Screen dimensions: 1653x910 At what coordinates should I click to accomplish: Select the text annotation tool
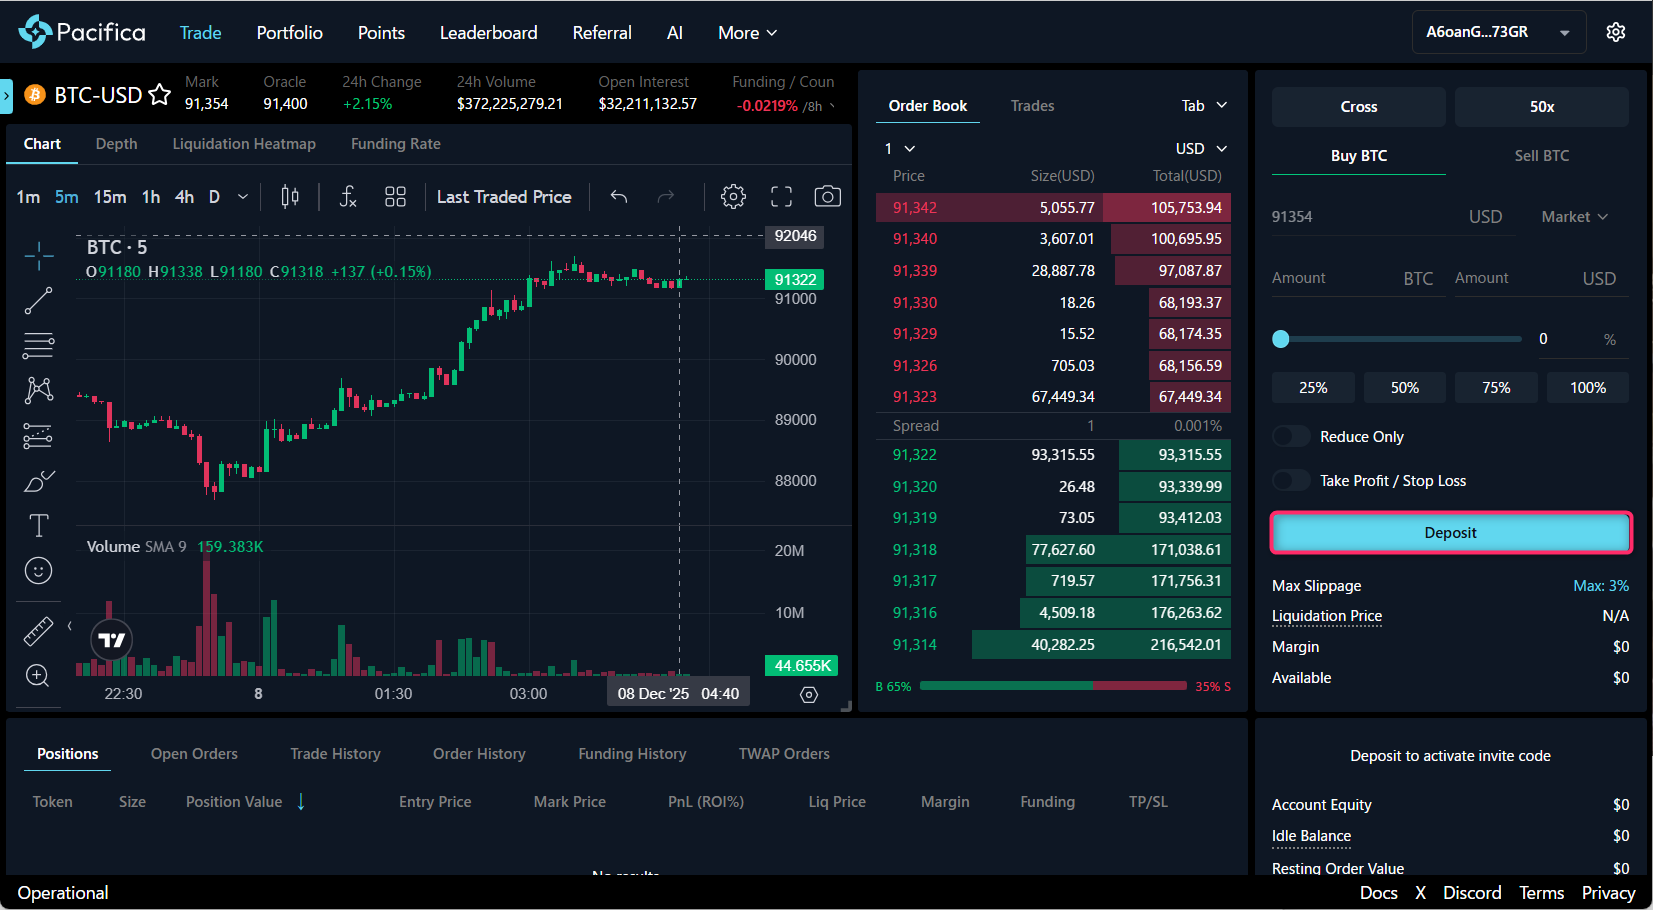pos(38,525)
